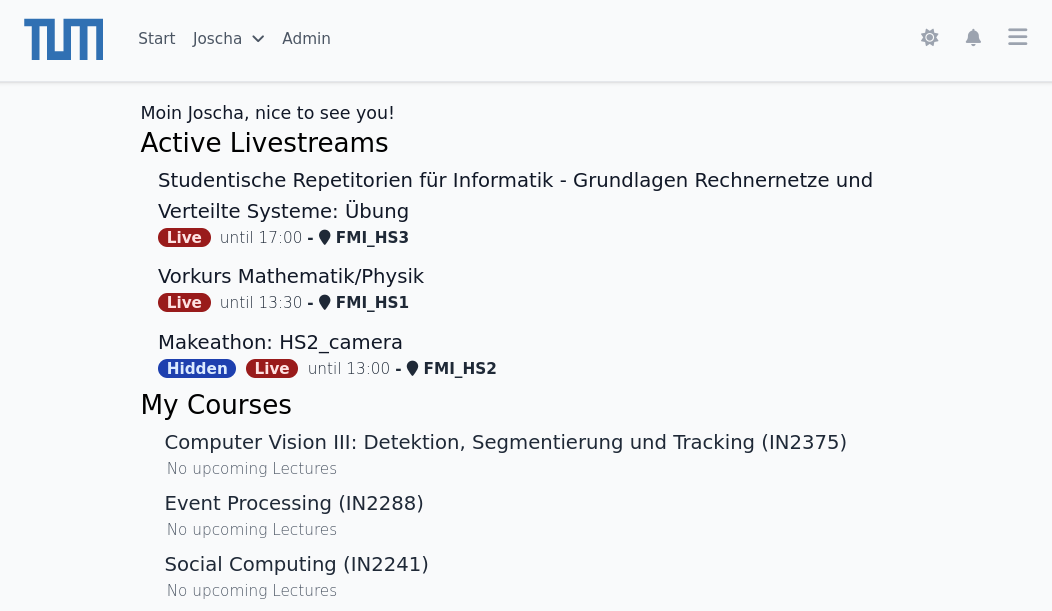Open Social Computing (IN2241) course
The width and height of the screenshot is (1052, 611).
(x=296, y=565)
